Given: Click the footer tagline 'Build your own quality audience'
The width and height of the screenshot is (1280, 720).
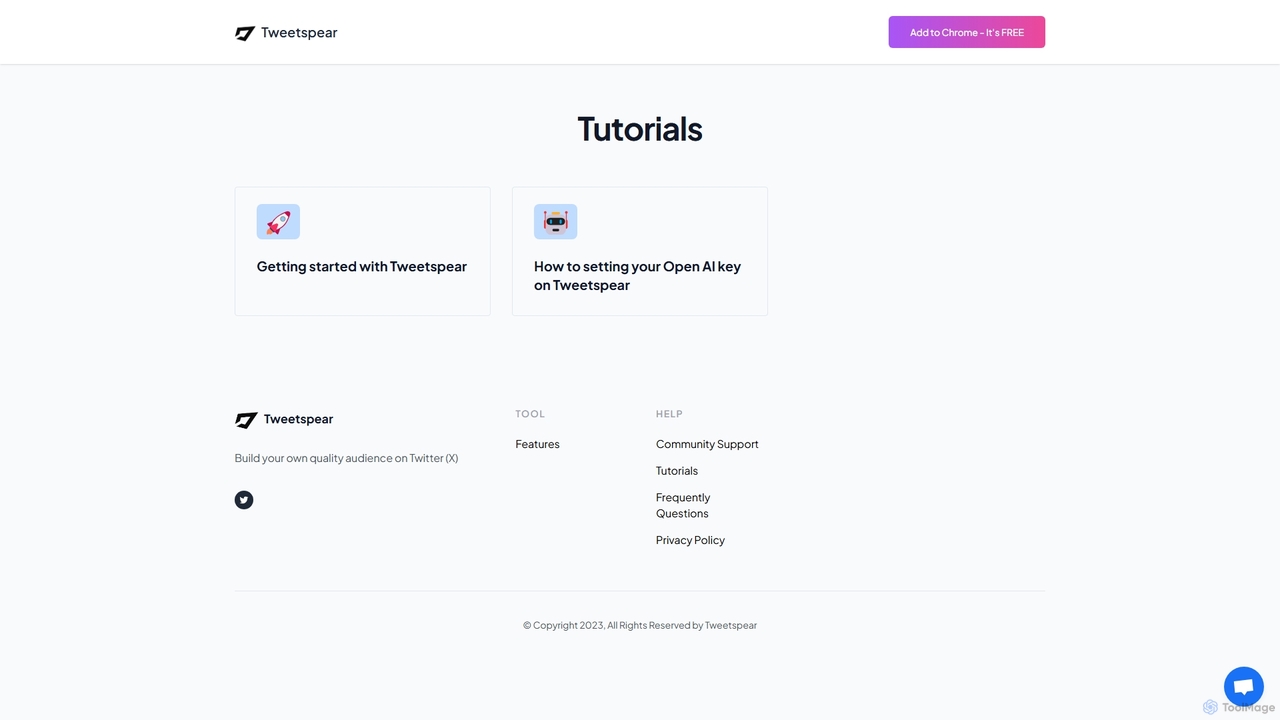Looking at the screenshot, I should [x=346, y=458].
